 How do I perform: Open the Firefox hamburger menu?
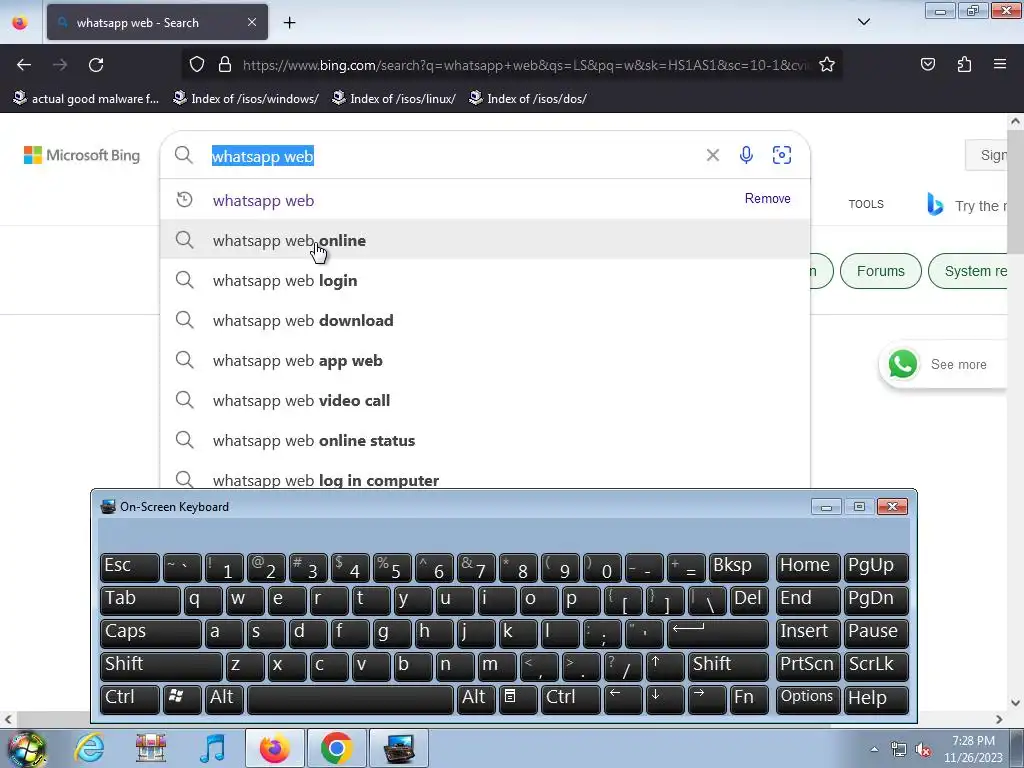[x=1000, y=65]
